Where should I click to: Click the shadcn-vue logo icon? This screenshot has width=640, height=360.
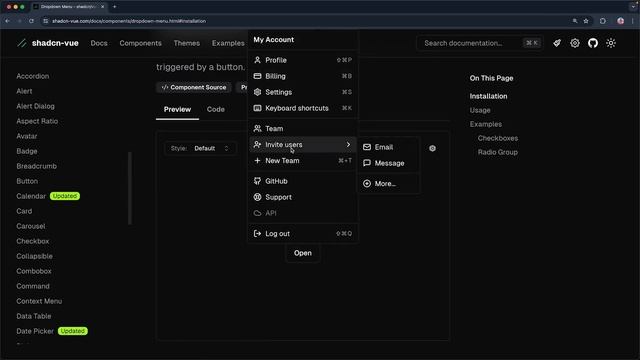click(22, 43)
